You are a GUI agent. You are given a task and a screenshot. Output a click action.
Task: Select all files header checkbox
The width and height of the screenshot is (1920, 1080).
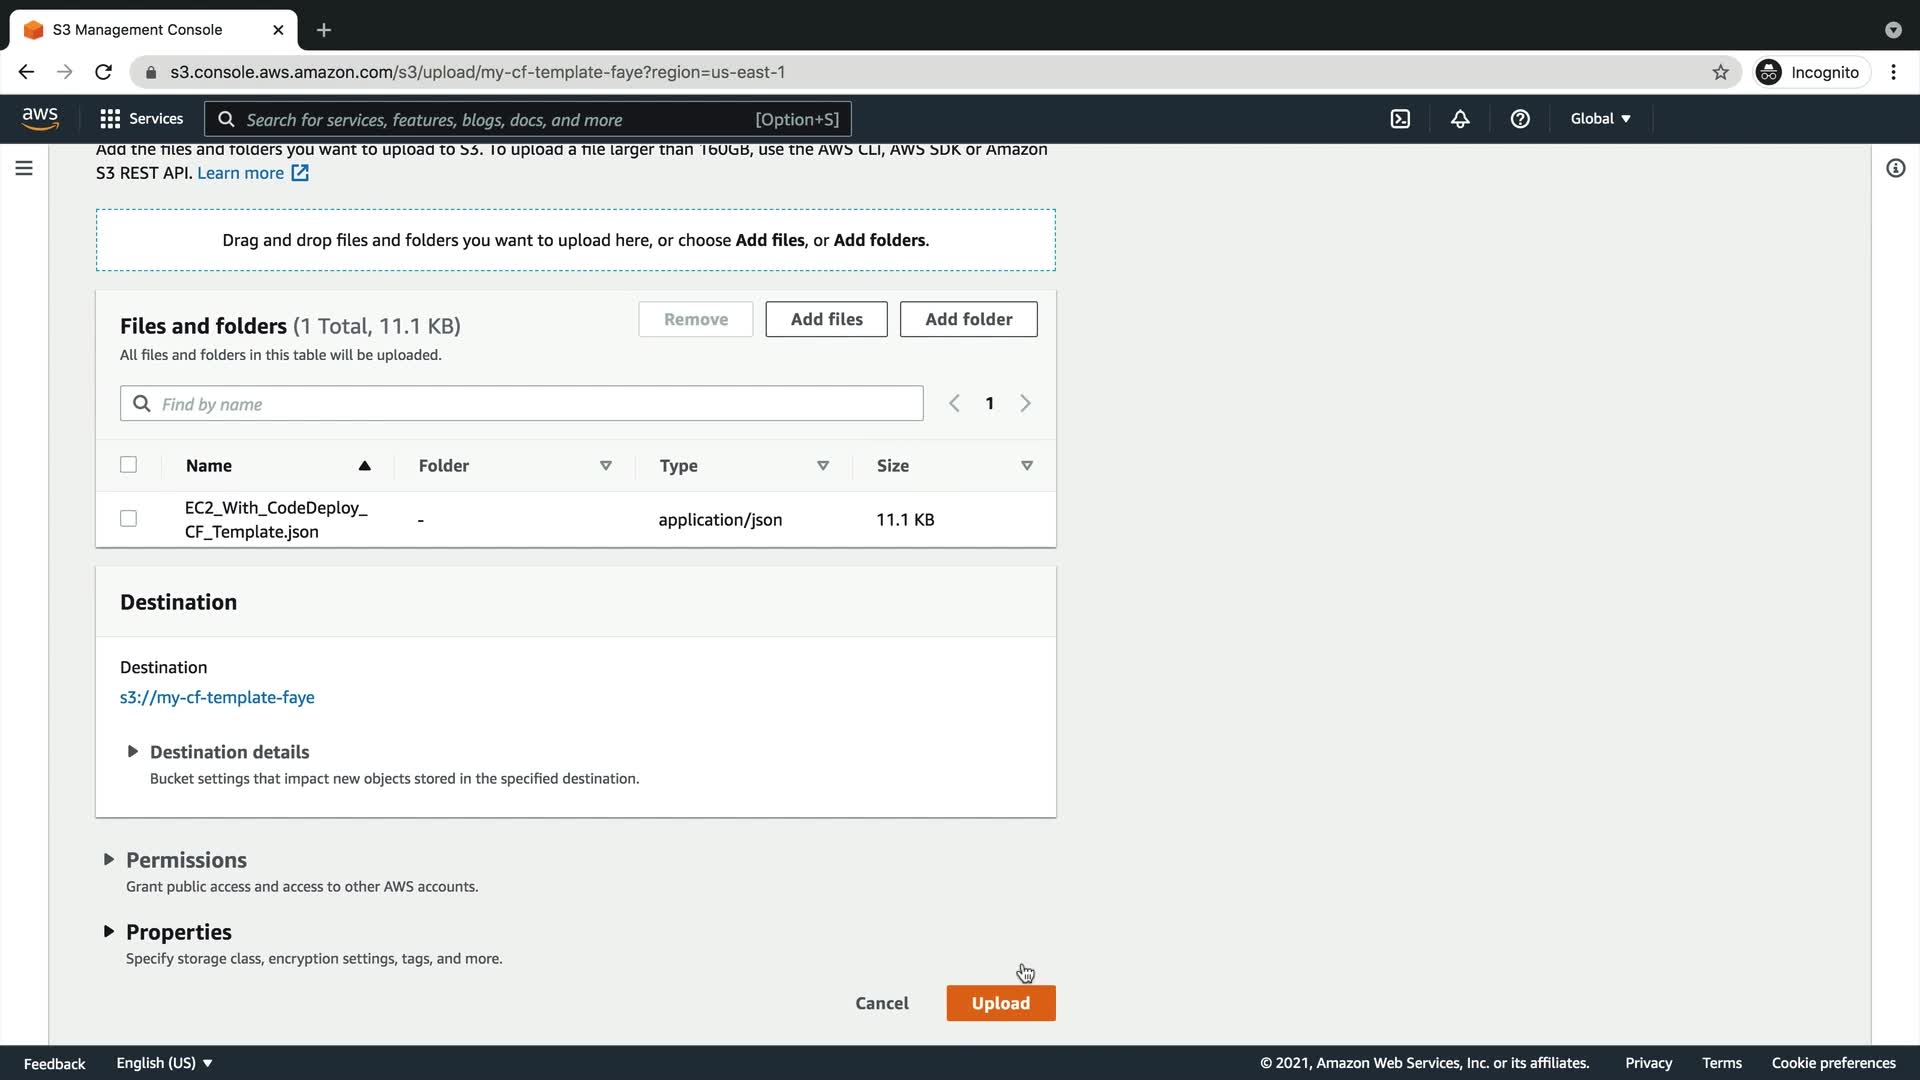pos(128,465)
